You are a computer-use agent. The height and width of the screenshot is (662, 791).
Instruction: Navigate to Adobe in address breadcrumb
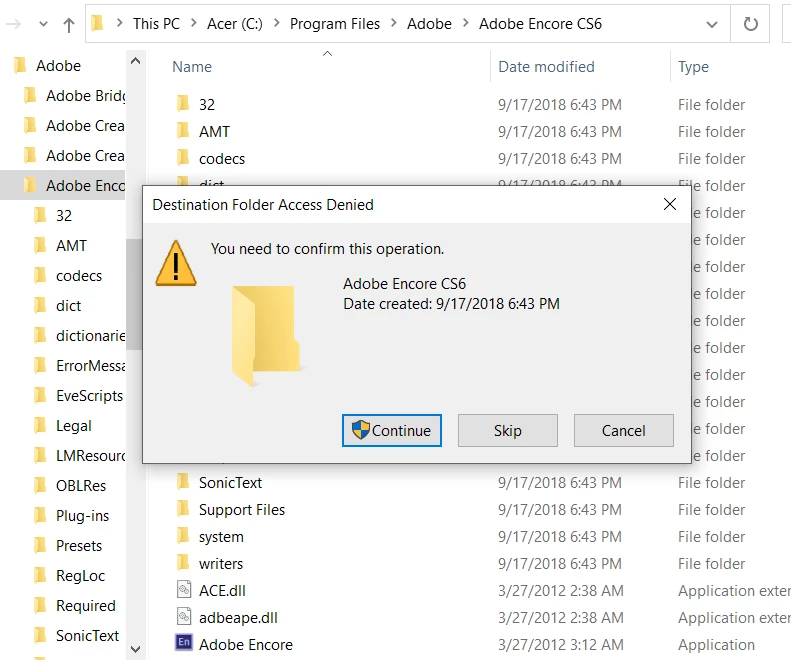(x=429, y=24)
